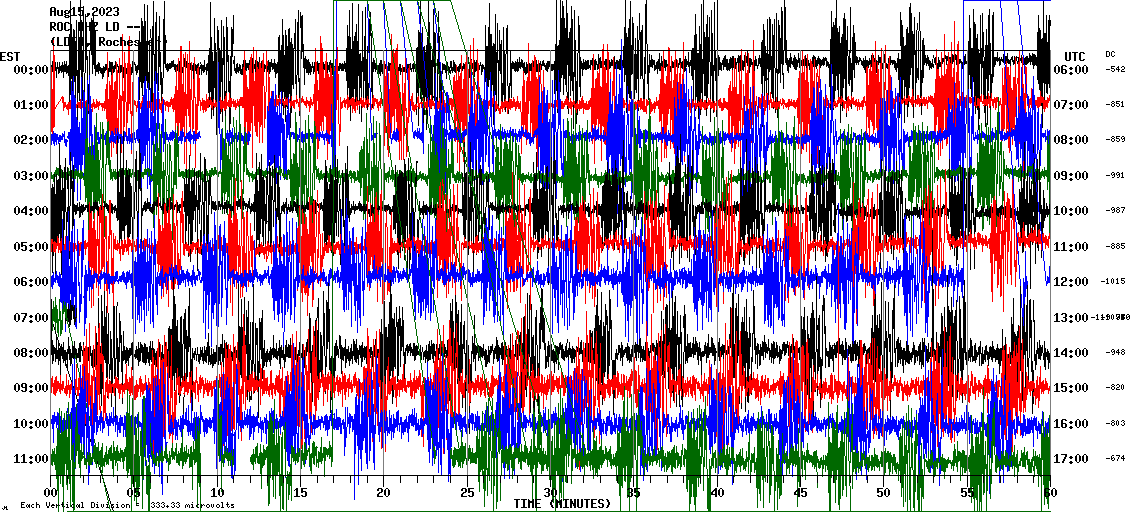Select the -1015 DC offset value

click(1114, 282)
